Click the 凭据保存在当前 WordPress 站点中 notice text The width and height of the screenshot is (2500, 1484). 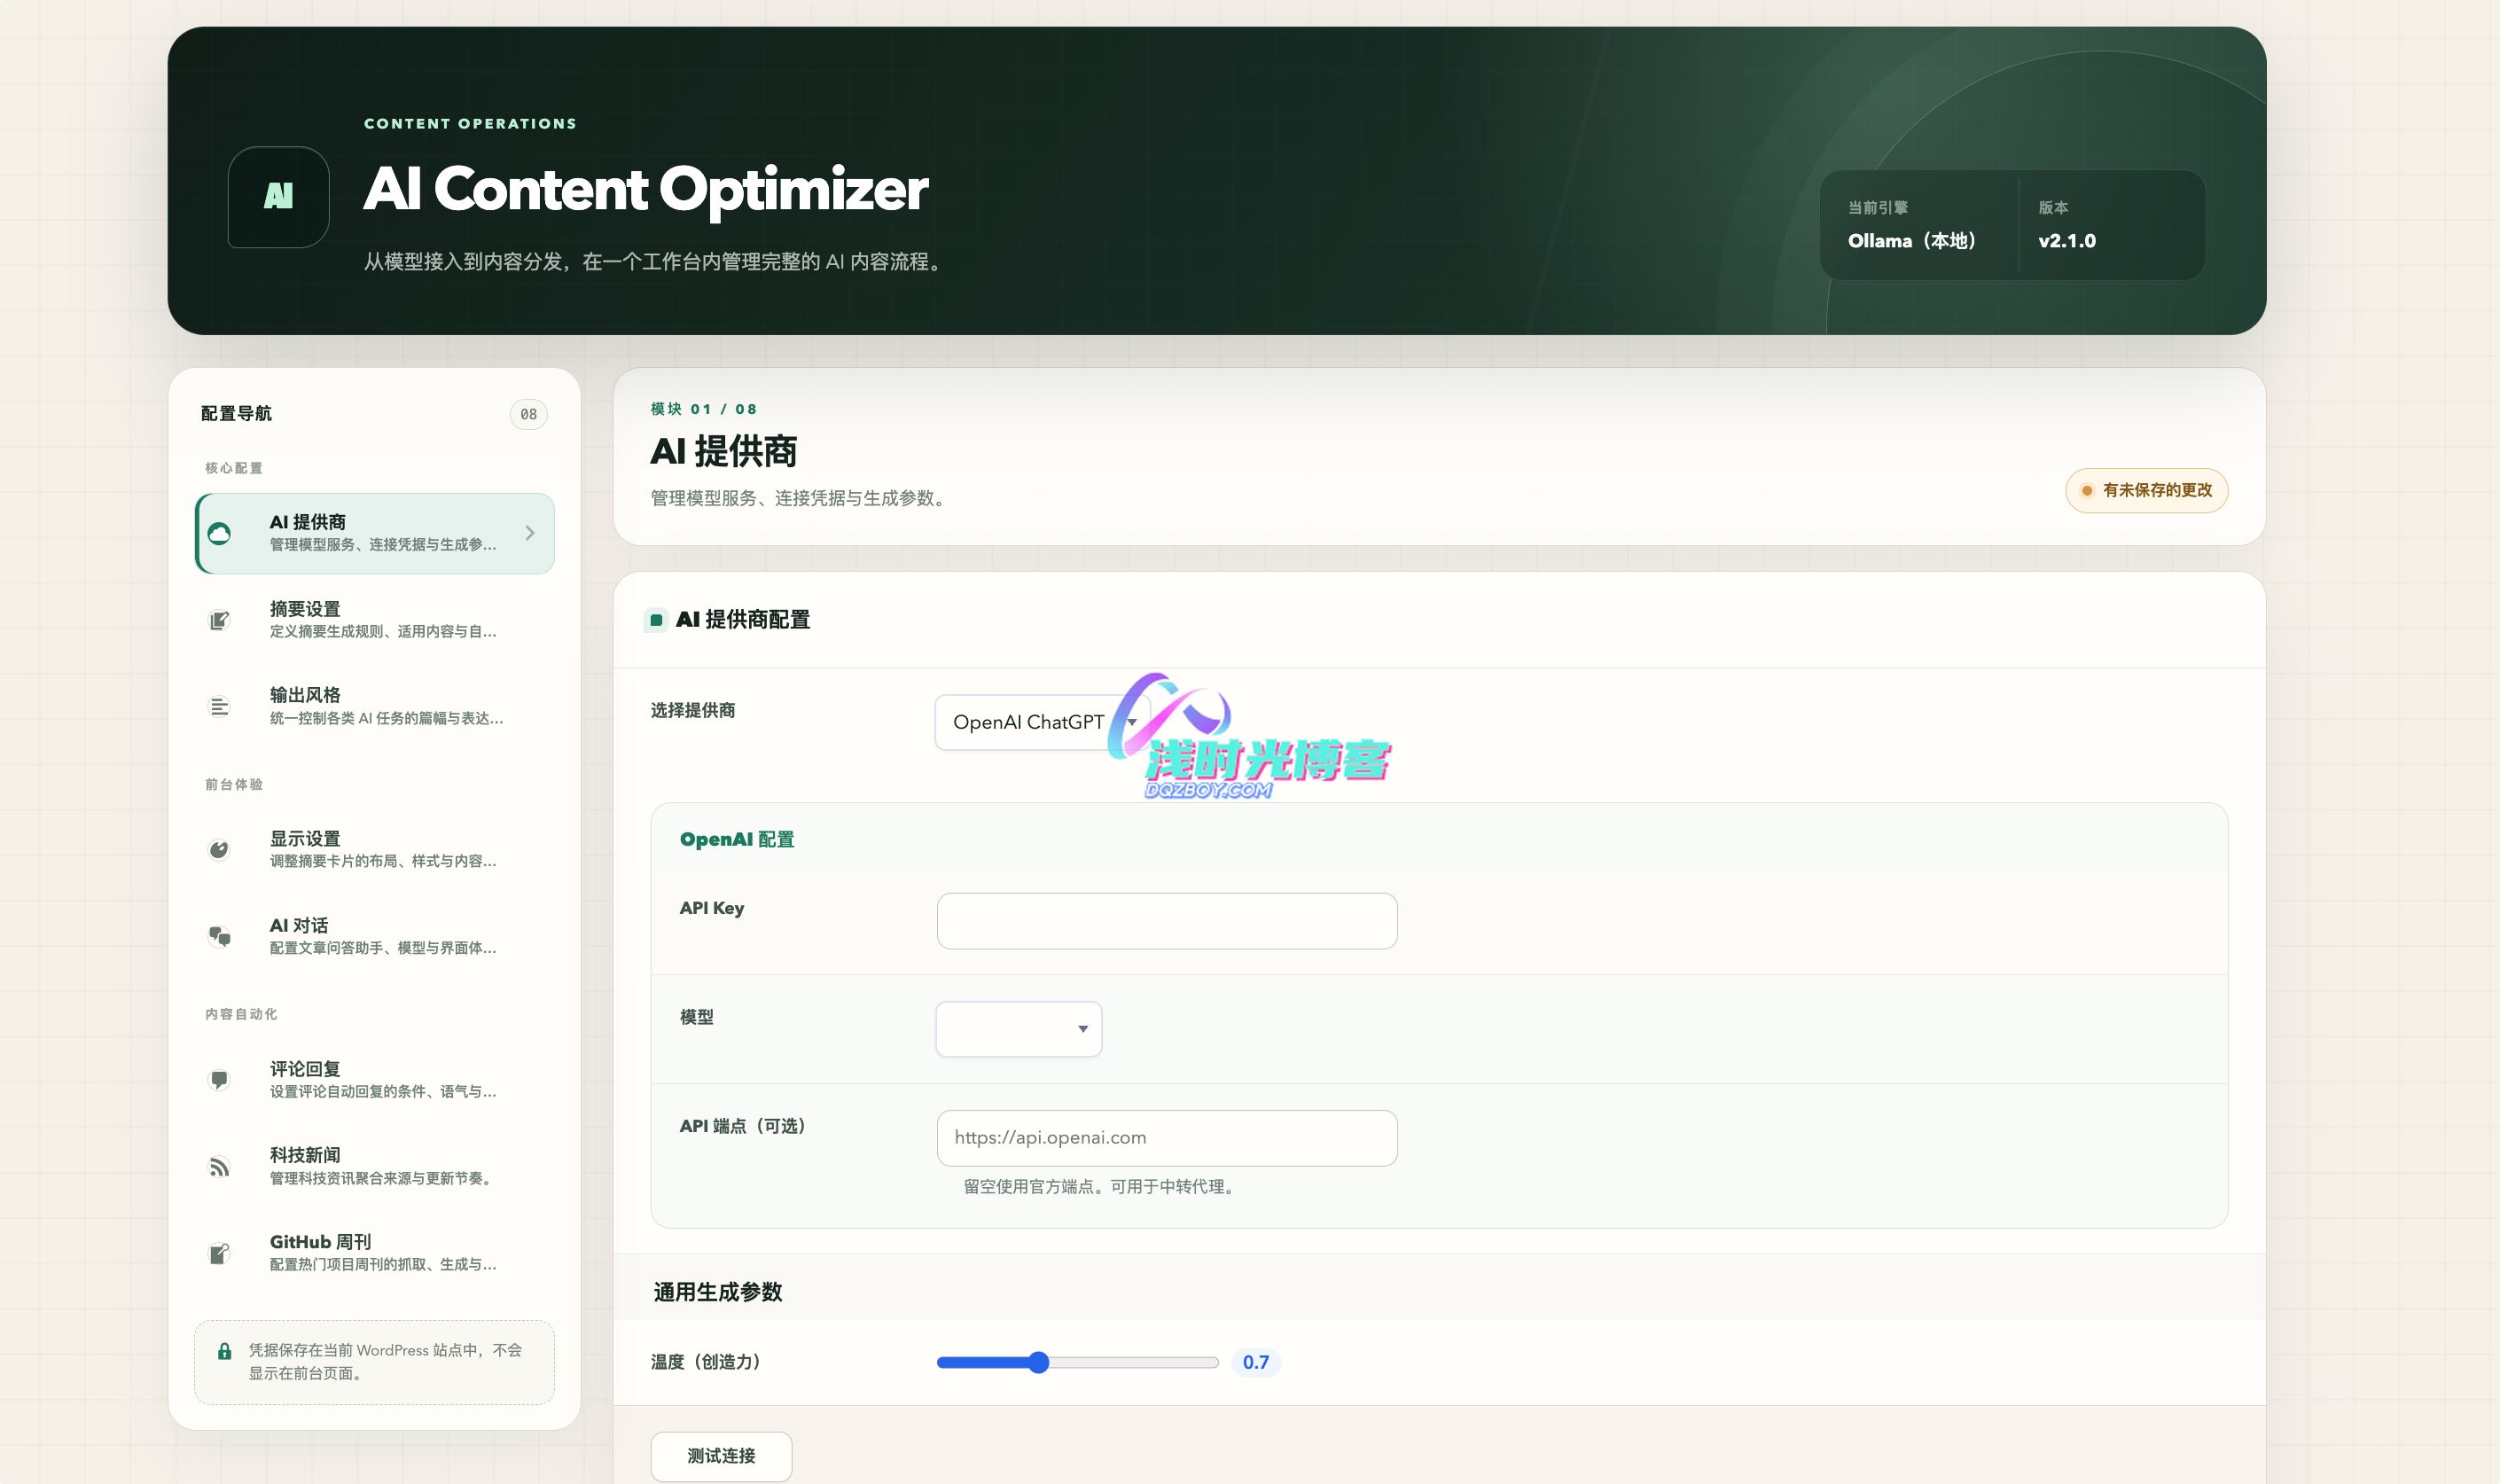click(385, 1362)
